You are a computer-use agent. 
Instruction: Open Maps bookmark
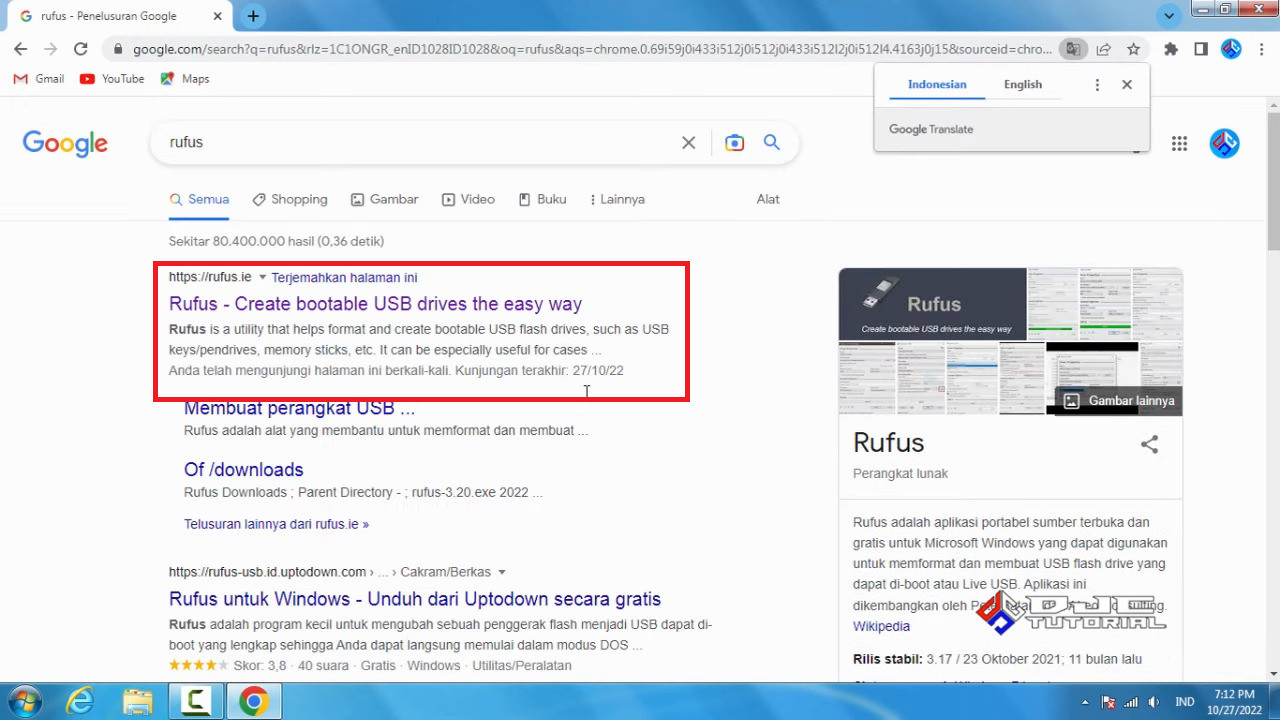pos(185,79)
